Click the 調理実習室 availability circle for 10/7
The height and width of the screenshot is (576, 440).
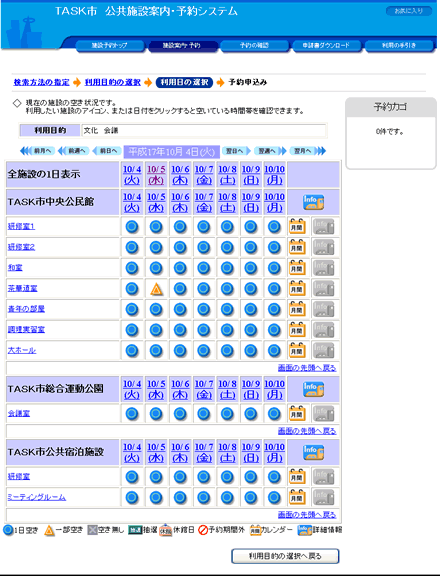click(x=203, y=330)
